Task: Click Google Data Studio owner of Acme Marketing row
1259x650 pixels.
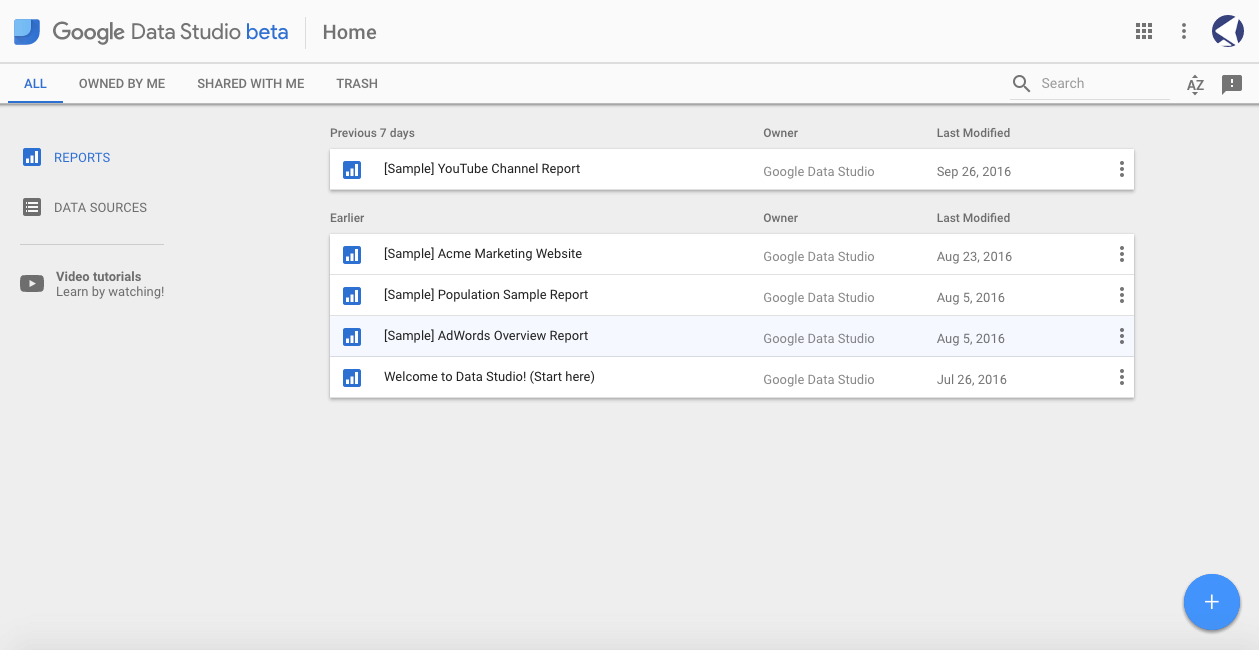Action: (819, 257)
